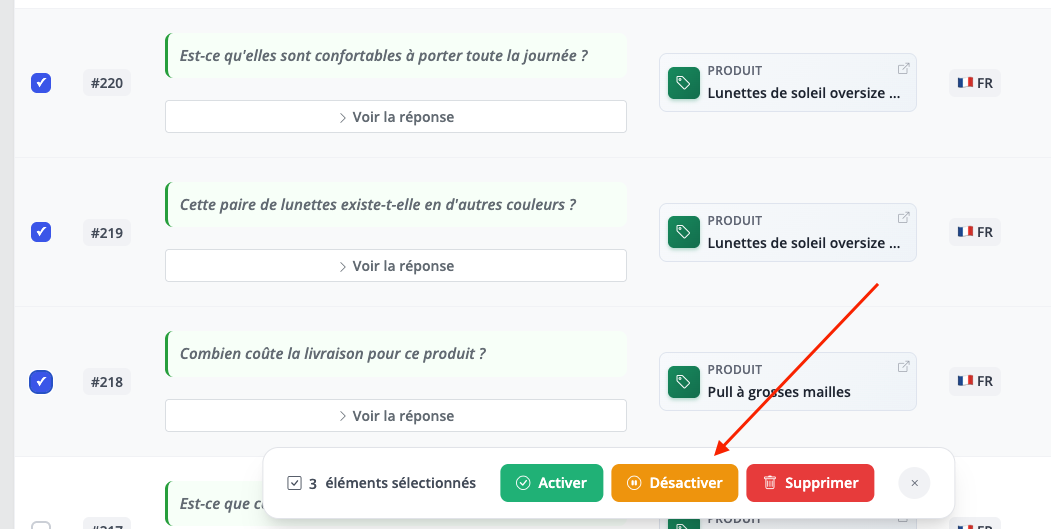The image size is (1051, 529).
Task: Click the #218 question ID badge
Action: [x=107, y=381]
